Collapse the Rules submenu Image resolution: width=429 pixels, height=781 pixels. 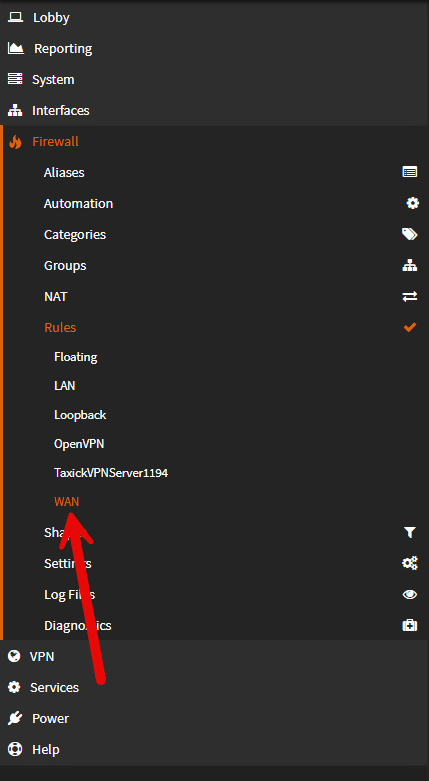pos(214,327)
